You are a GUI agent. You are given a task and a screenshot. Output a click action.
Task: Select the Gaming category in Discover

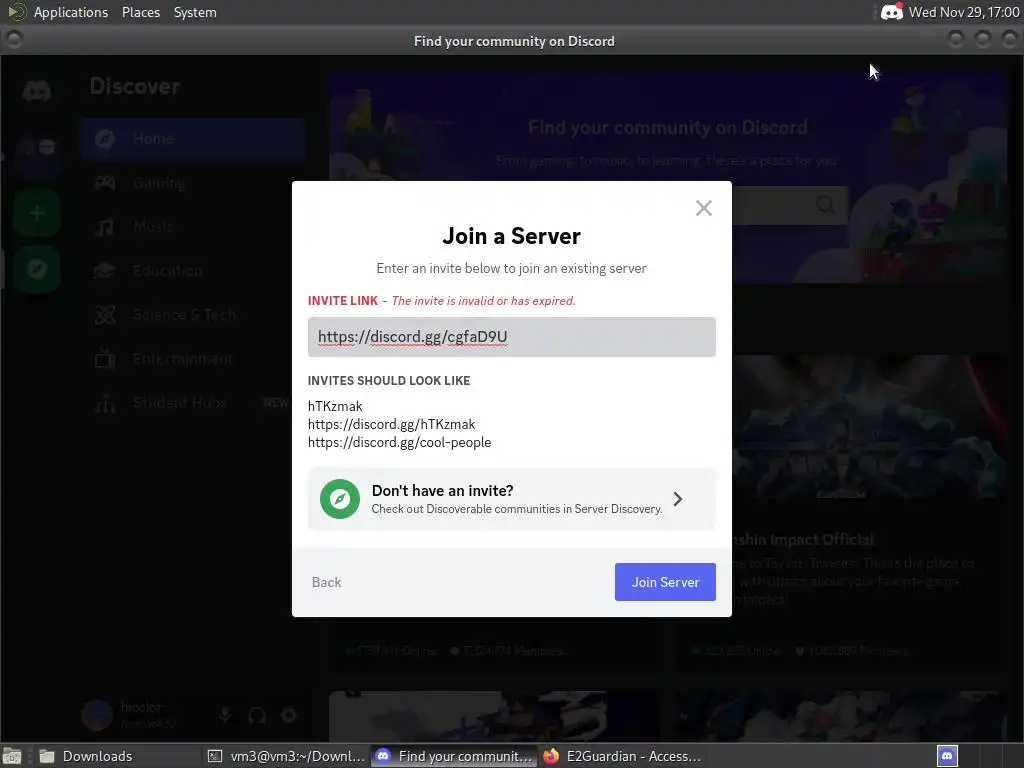click(192, 183)
